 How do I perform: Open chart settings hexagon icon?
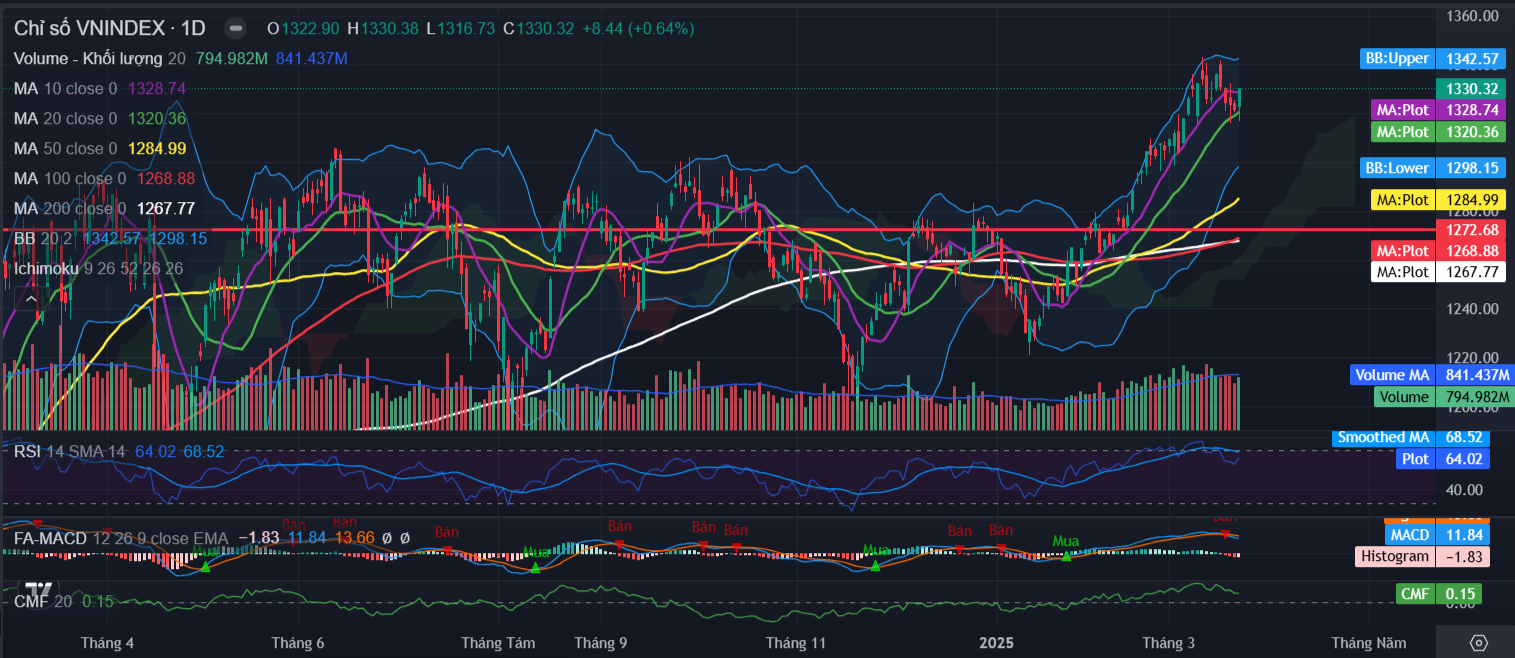[x=1479, y=642]
